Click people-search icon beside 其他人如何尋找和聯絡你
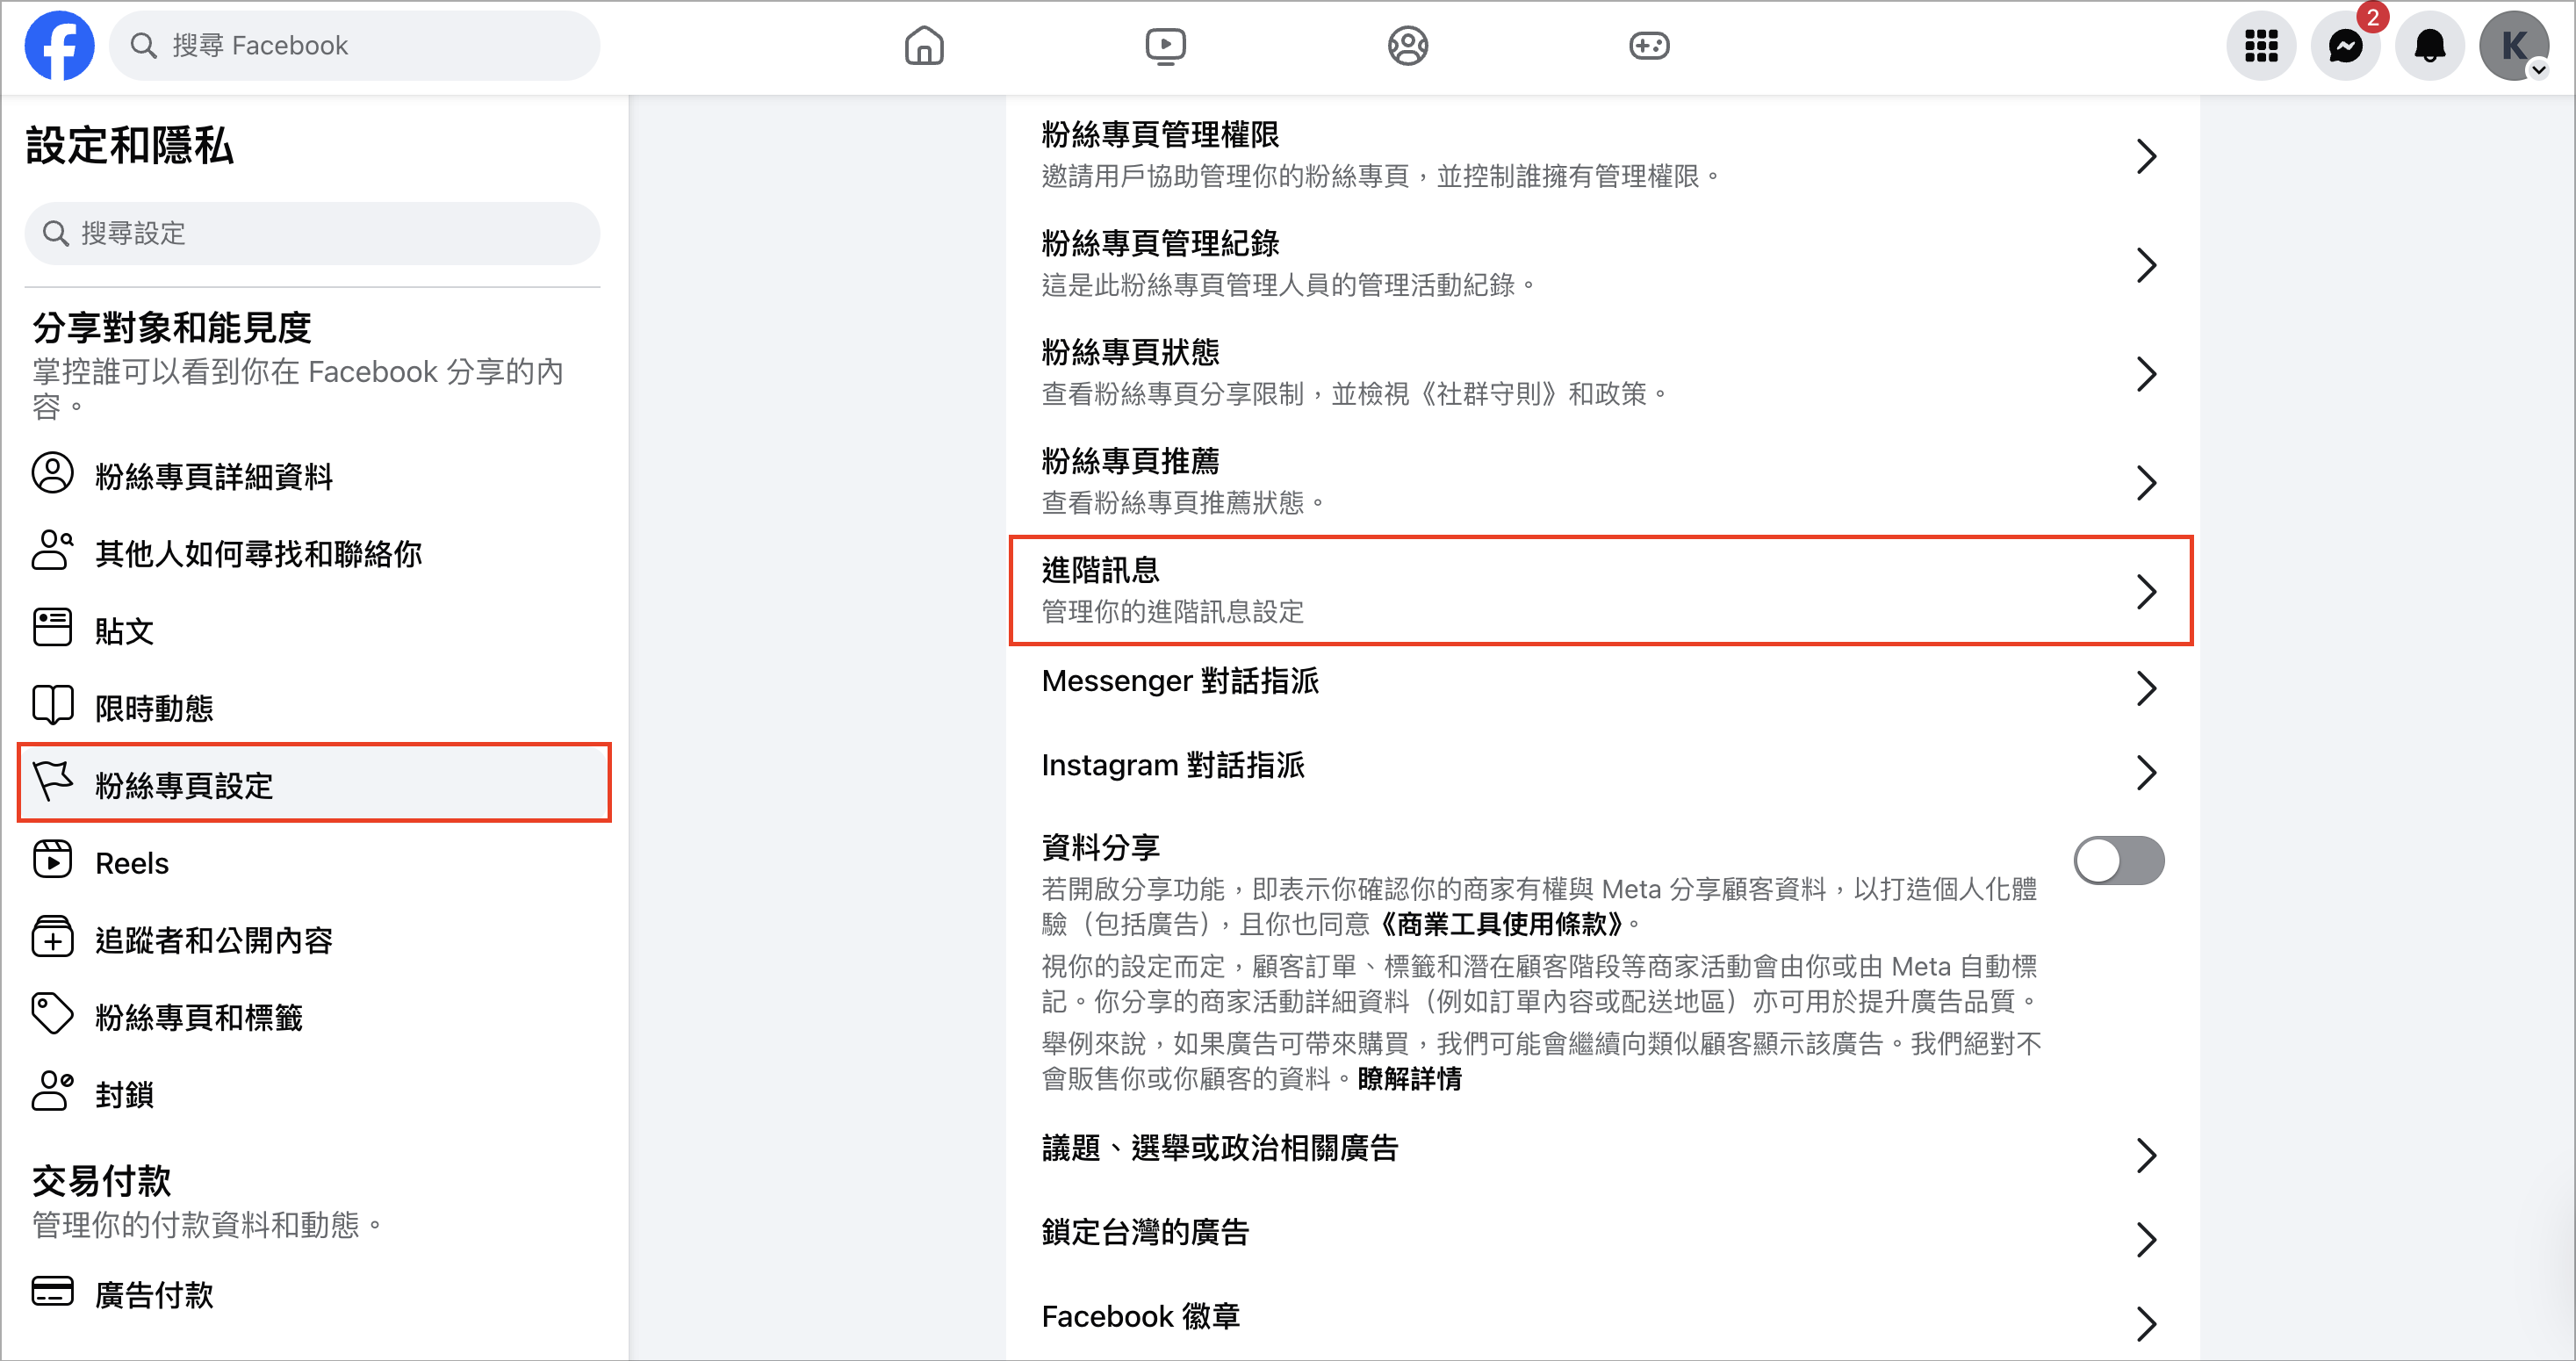The width and height of the screenshot is (2576, 1361). coord(52,550)
